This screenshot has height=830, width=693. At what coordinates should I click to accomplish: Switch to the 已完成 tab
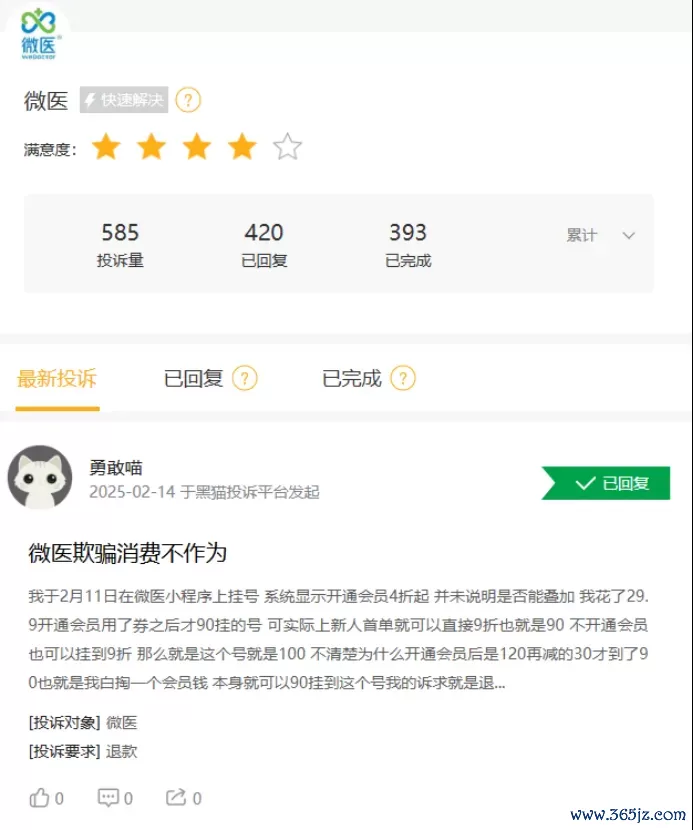(352, 378)
